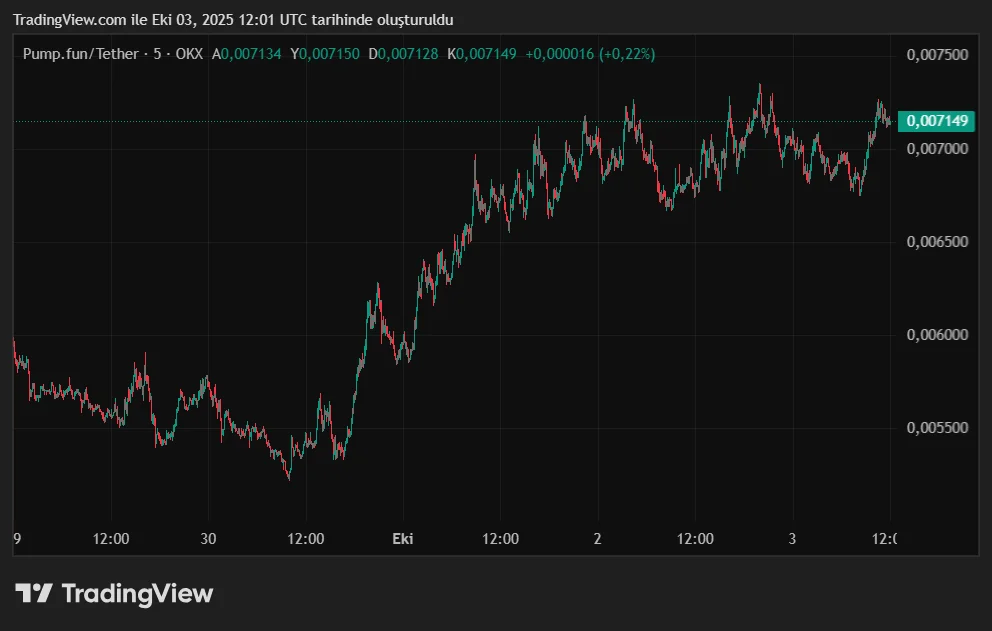
Task: Click the TradingView logo icon
Action: pos(34,593)
